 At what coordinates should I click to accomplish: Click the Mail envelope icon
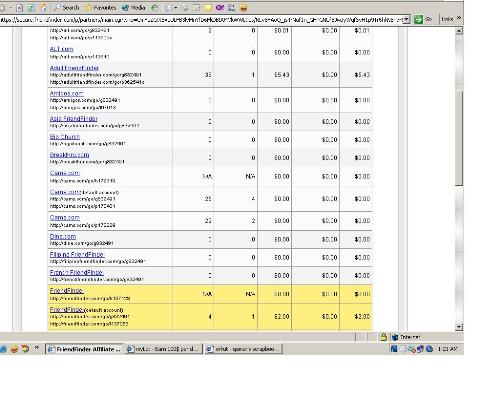(169, 7)
